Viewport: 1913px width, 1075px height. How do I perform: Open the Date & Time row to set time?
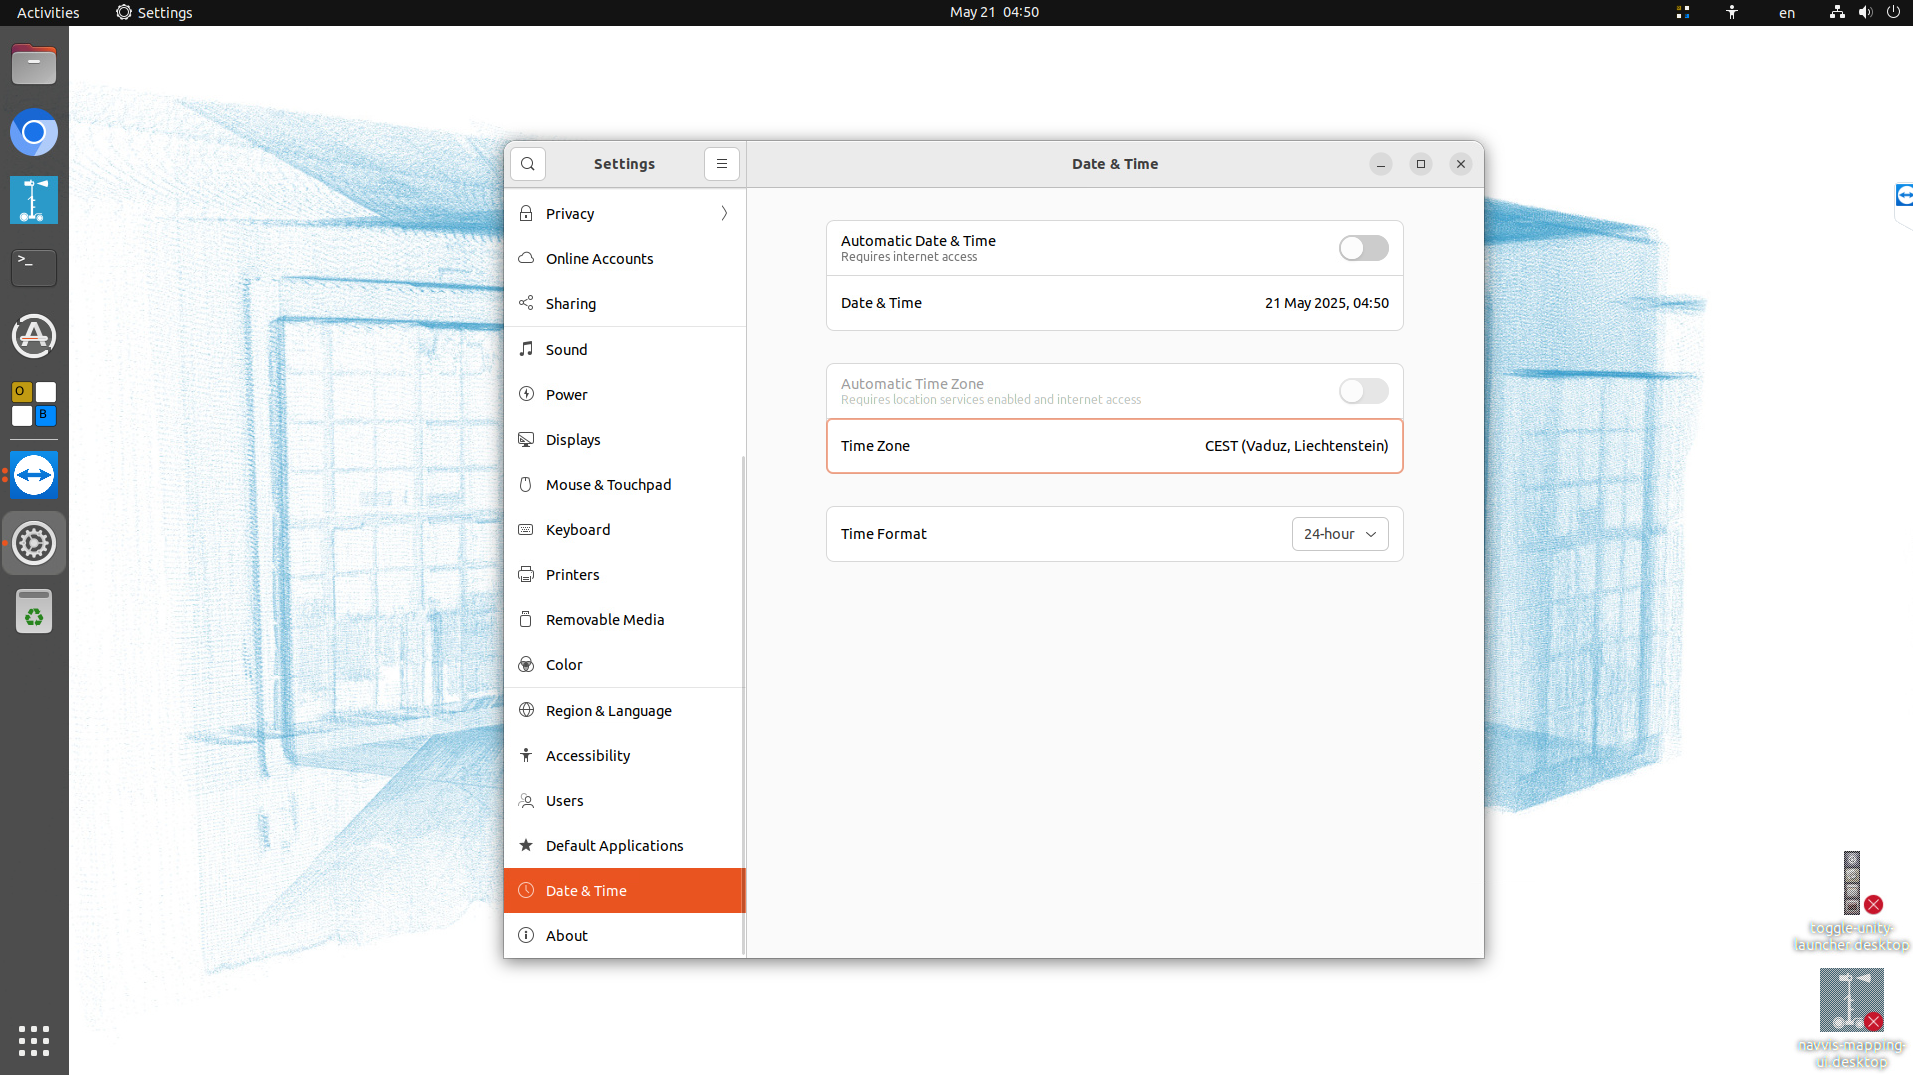pos(1114,303)
